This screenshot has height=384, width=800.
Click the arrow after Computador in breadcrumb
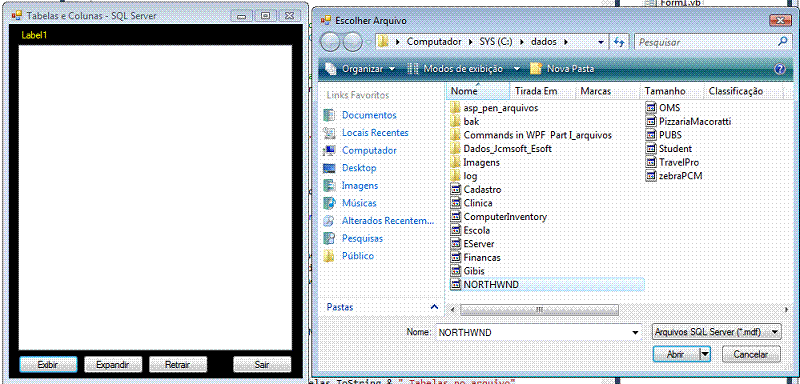point(470,42)
